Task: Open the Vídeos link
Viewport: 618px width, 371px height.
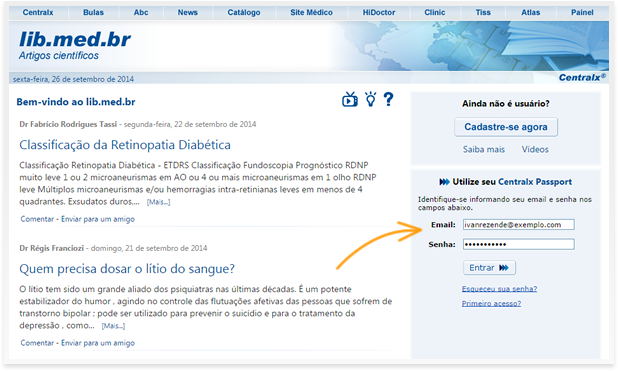Action: 535,149
